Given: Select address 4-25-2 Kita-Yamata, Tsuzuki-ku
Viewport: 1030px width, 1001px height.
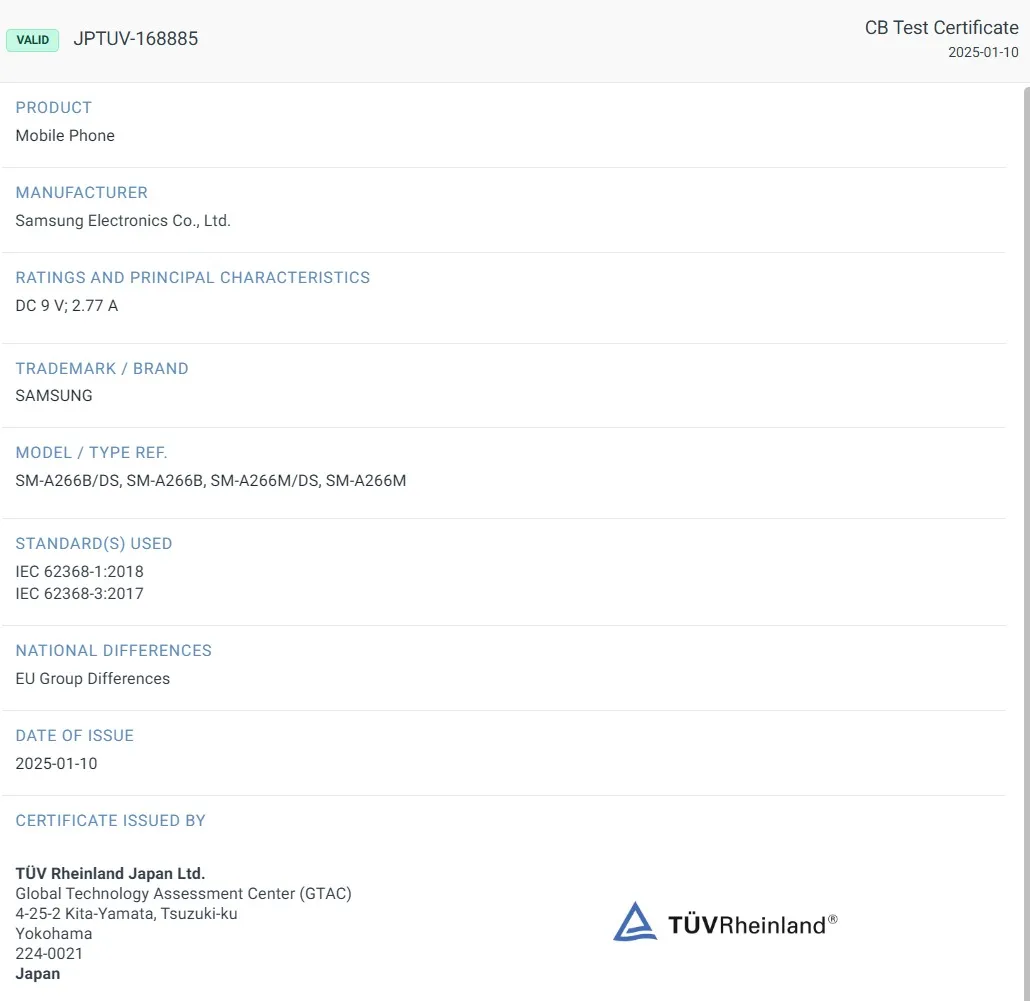Looking at the screenshot, I should click(126, 914).
